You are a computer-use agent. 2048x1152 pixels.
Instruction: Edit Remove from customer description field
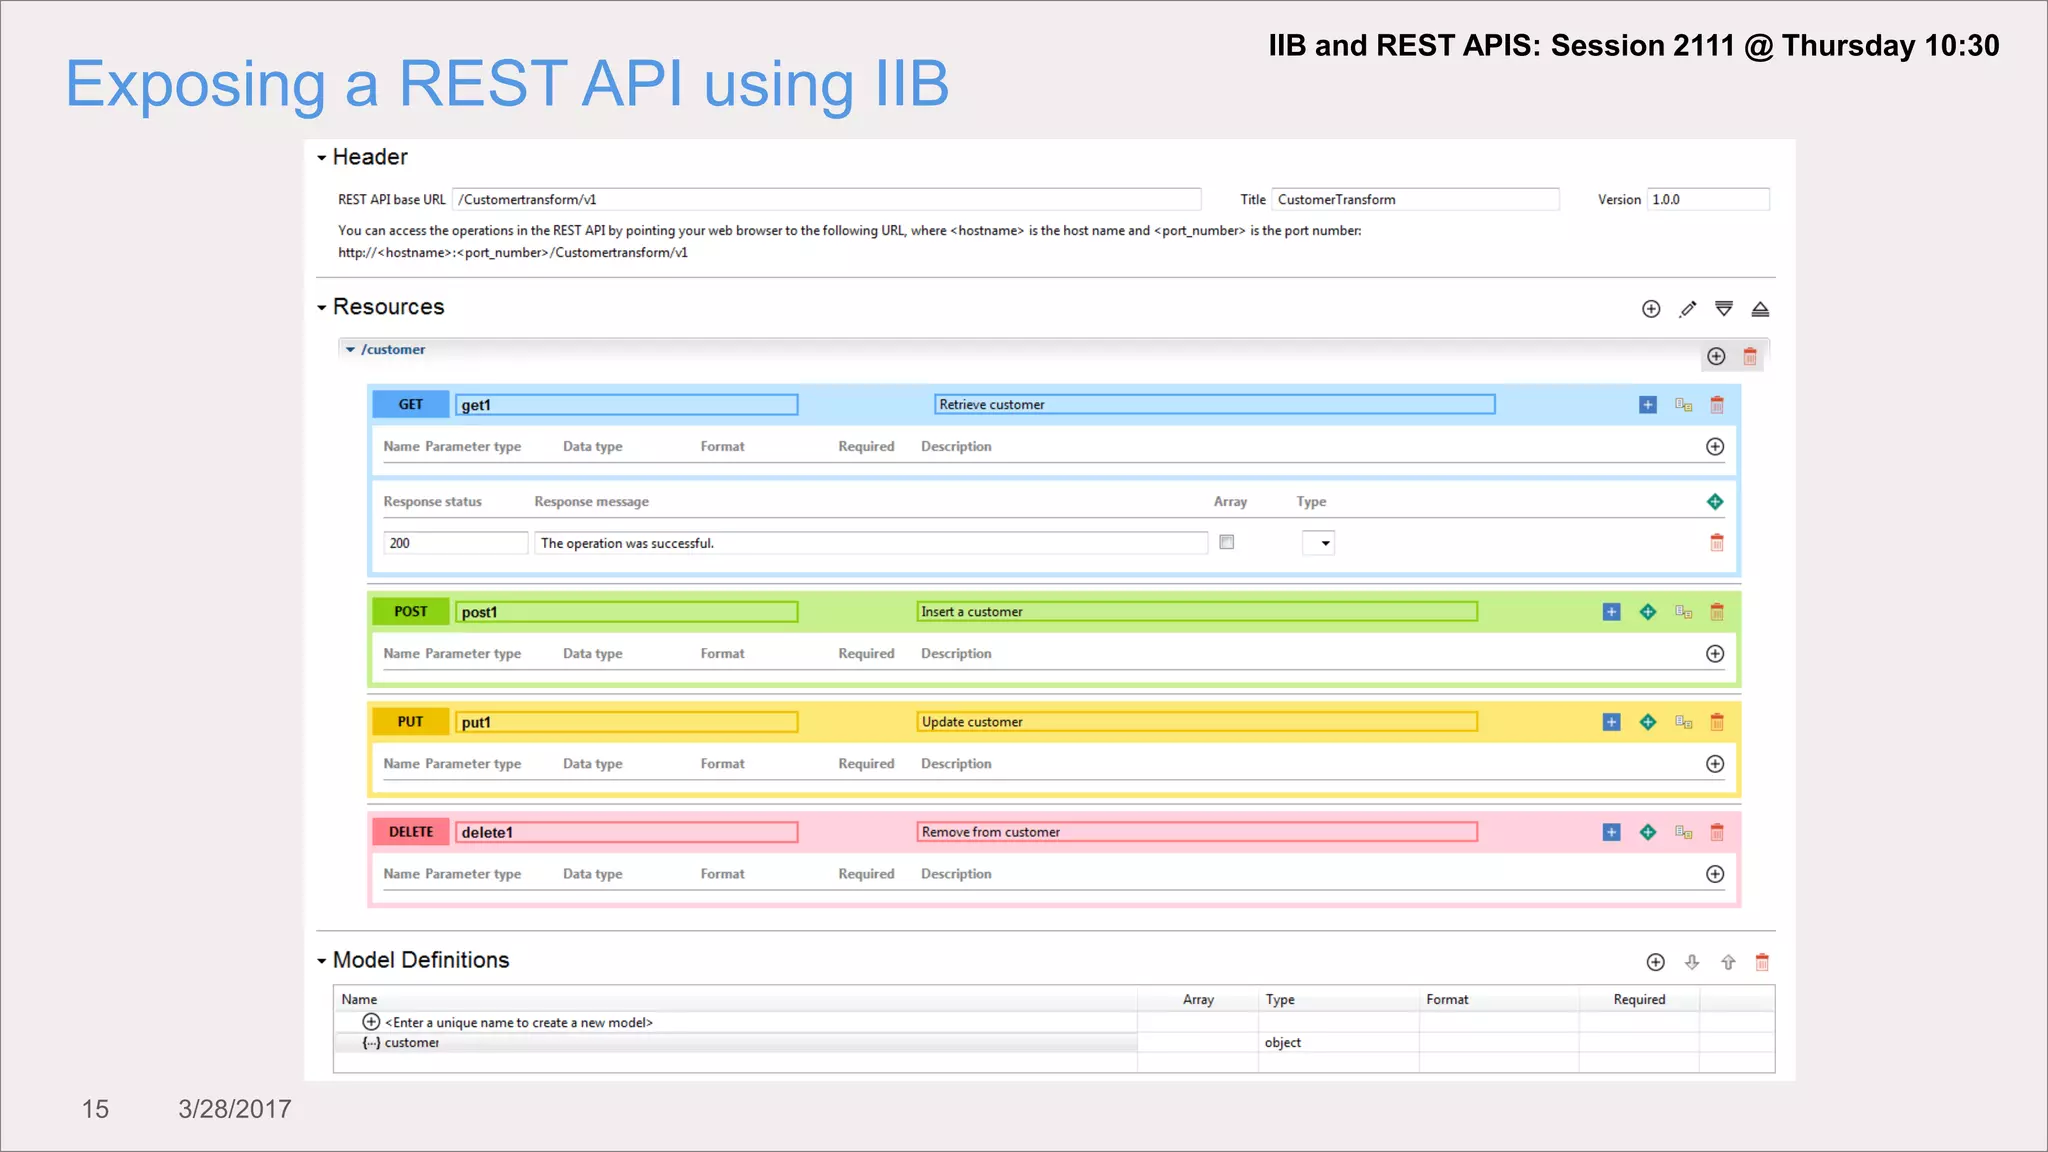[x=1197, y=832]
